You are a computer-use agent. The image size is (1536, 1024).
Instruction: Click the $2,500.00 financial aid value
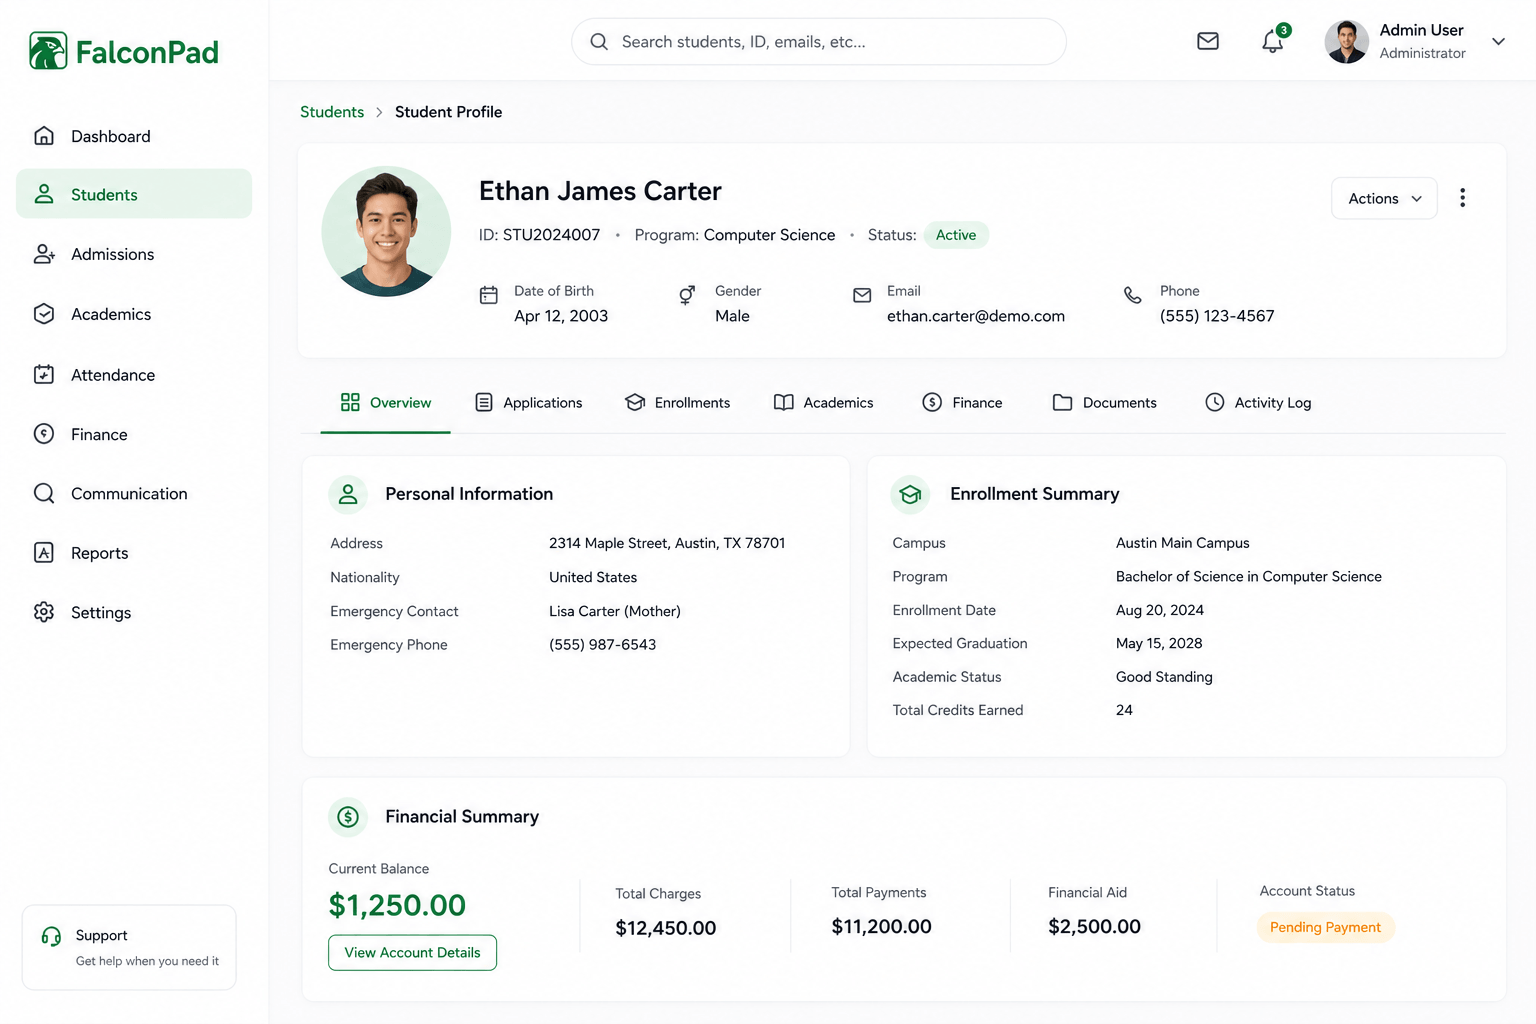[1094, 927]
